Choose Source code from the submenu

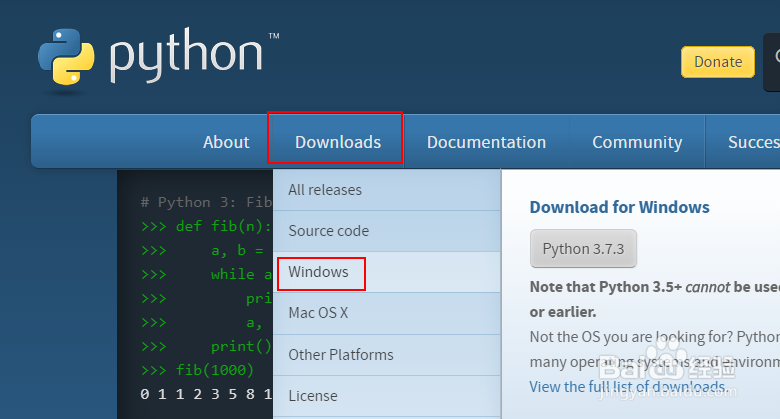(x=328, y=231)
